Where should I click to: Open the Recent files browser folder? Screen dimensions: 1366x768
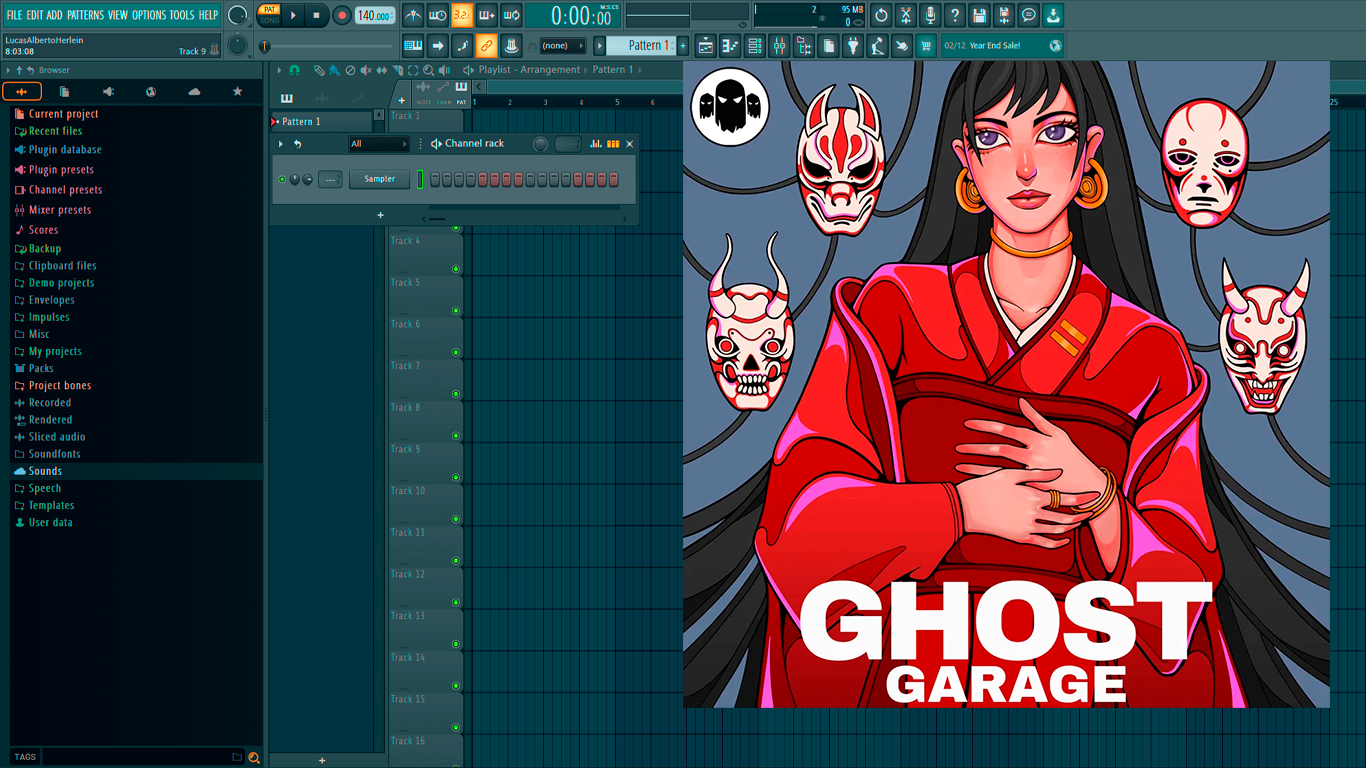click(x=55, y=131)
